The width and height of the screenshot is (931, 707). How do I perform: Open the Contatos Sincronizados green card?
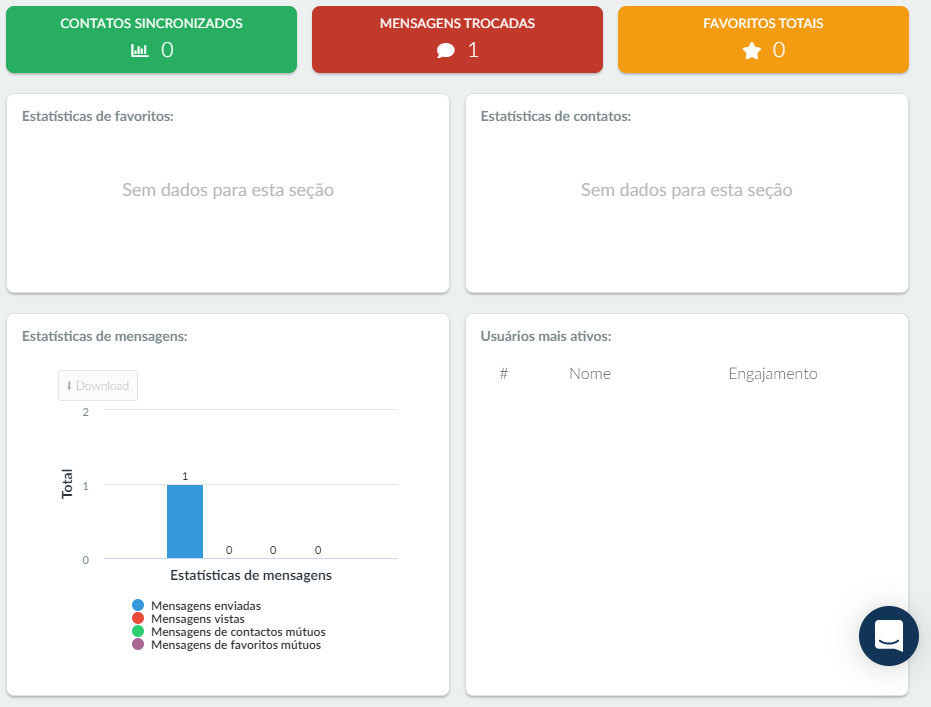(x=151, y=40)
